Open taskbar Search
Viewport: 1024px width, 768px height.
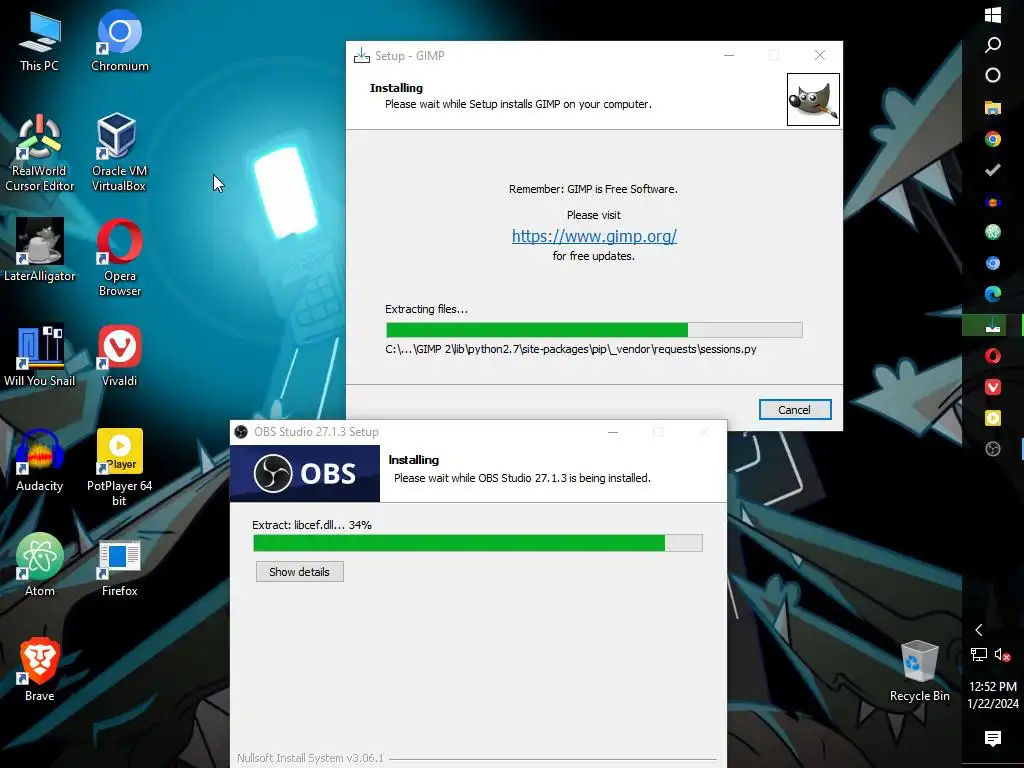coord(993,44)
